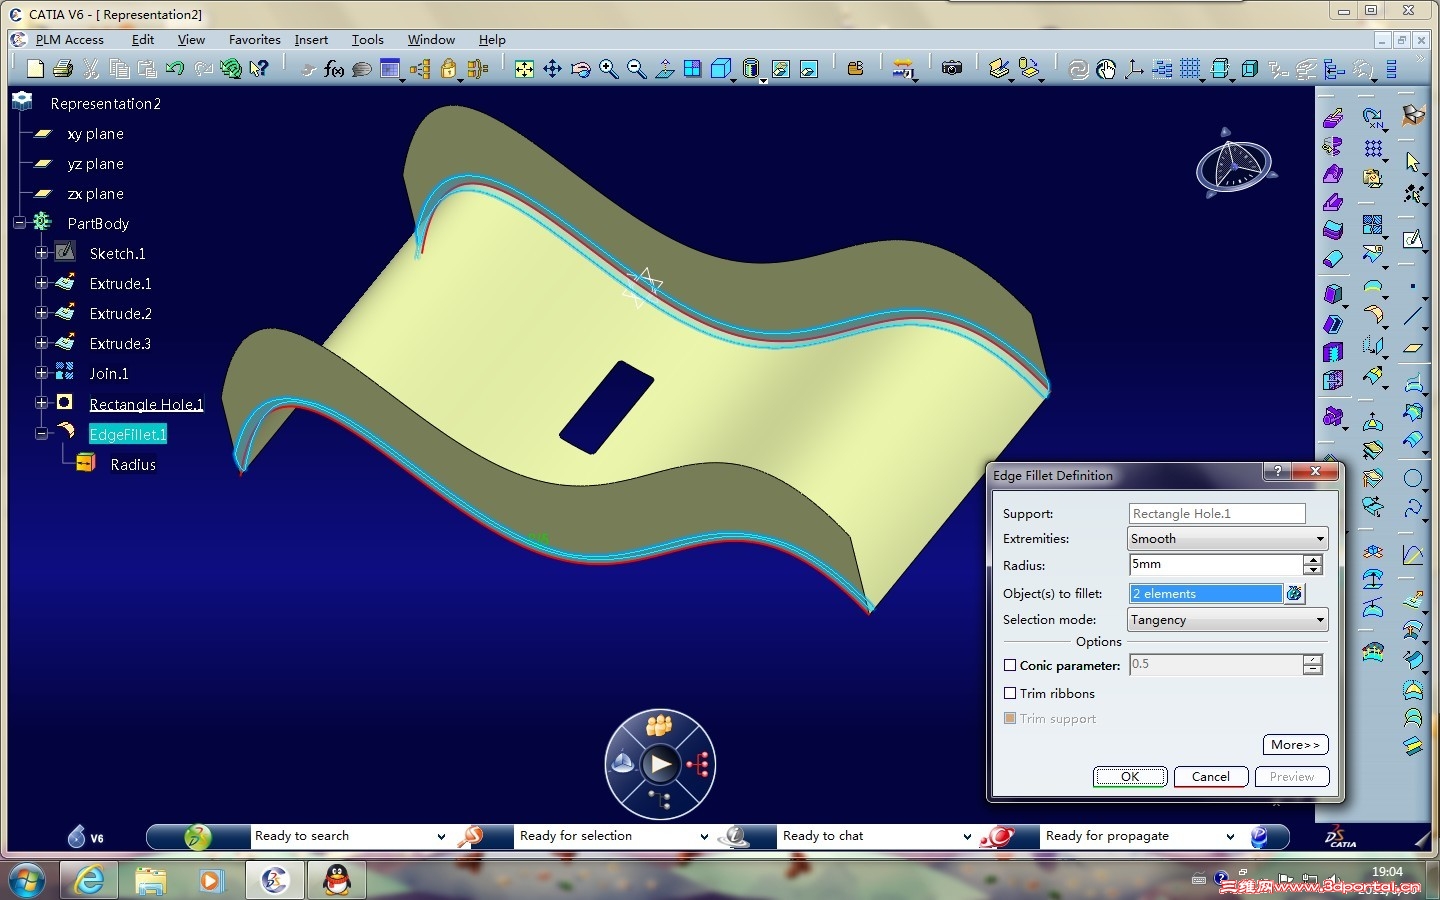Toggle the Conic parameter checkbox
The width and height of the screenshot is (1440, 900).
1010,665
